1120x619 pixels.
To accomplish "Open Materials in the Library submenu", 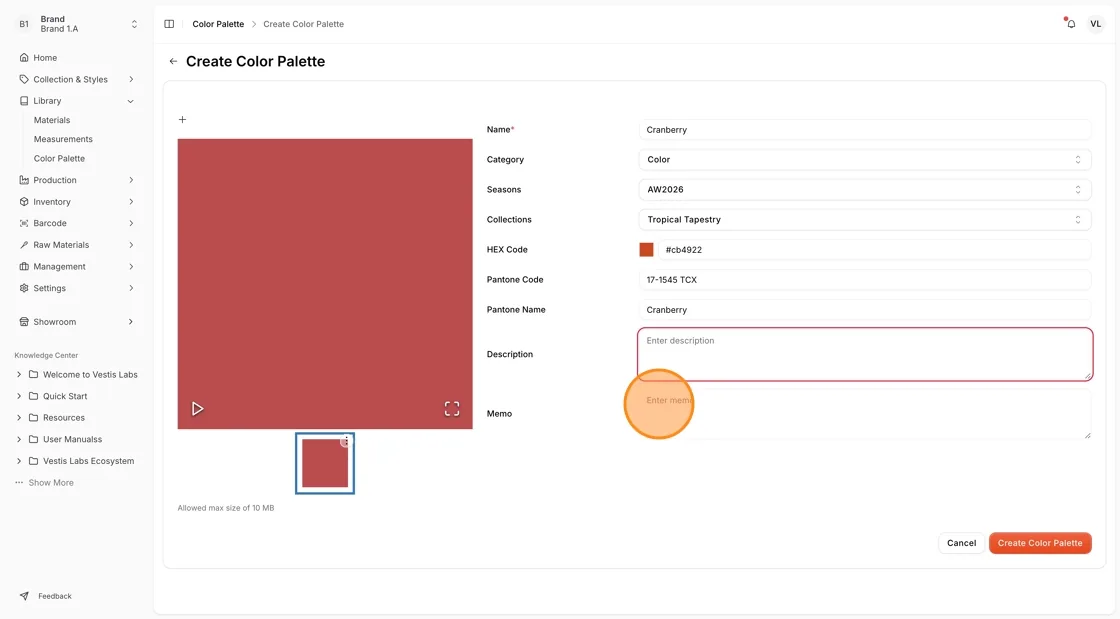I will pyautogui.click(x=51, y=120).
